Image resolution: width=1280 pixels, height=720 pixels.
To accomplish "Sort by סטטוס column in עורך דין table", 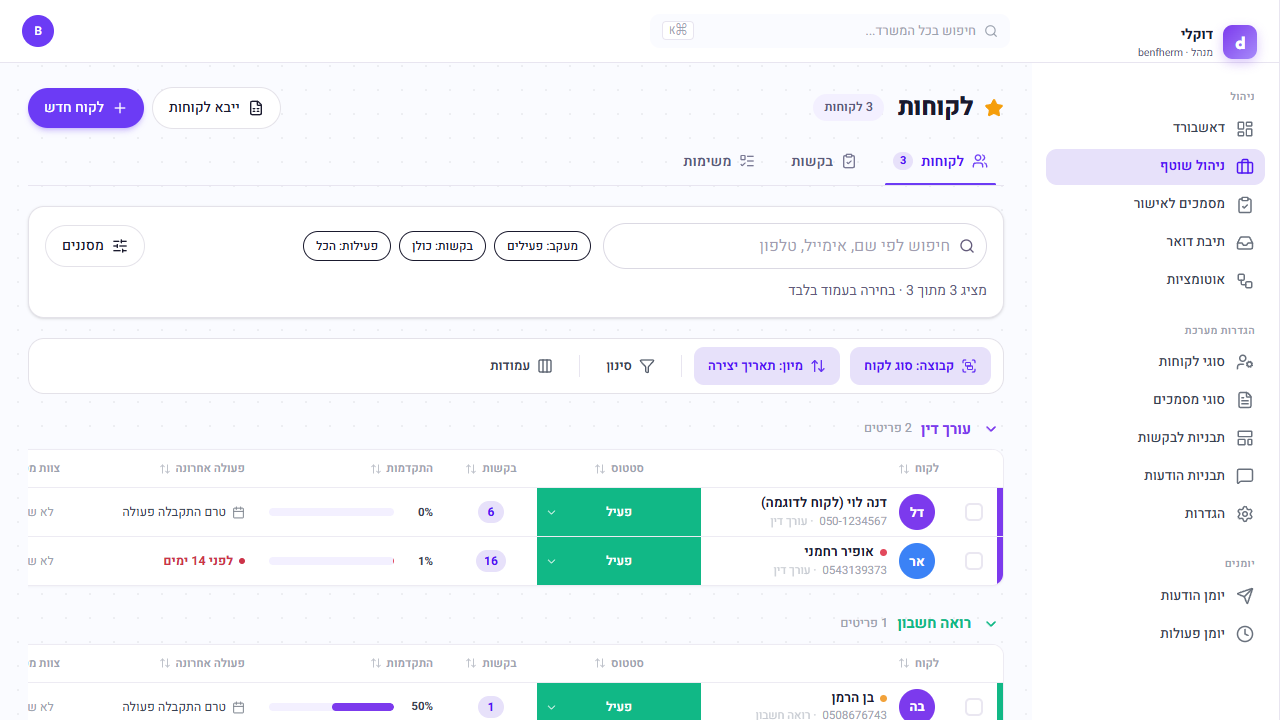I will [619, 468].
